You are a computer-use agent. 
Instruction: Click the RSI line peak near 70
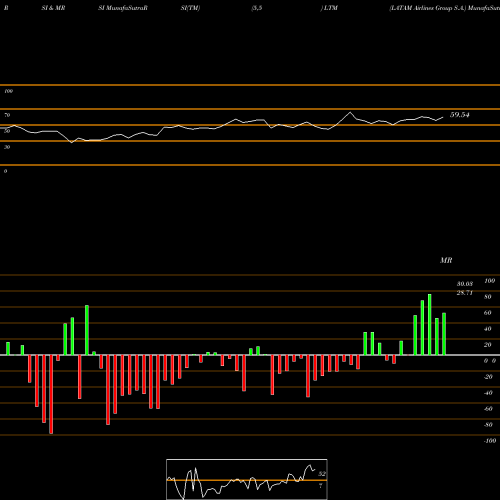(350, 112)
